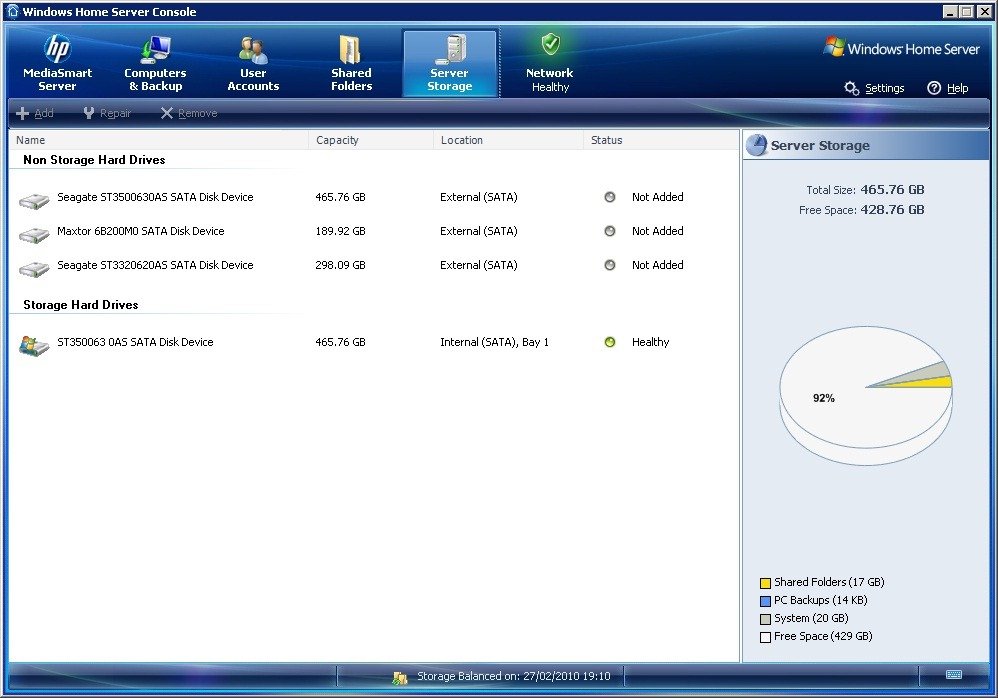This screenshot has width=998, height=698.
Task: Click the System (20 GB) legend label
Action: pos(812,618)
